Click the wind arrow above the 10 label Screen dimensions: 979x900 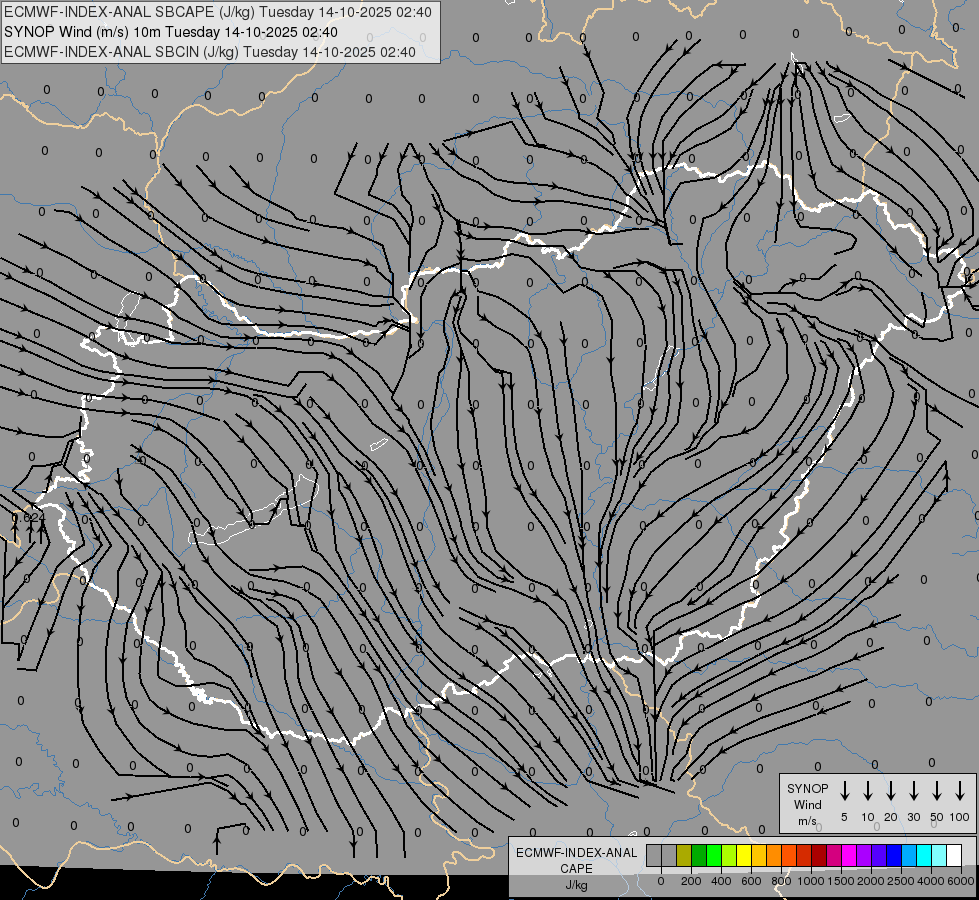[867, 791]
